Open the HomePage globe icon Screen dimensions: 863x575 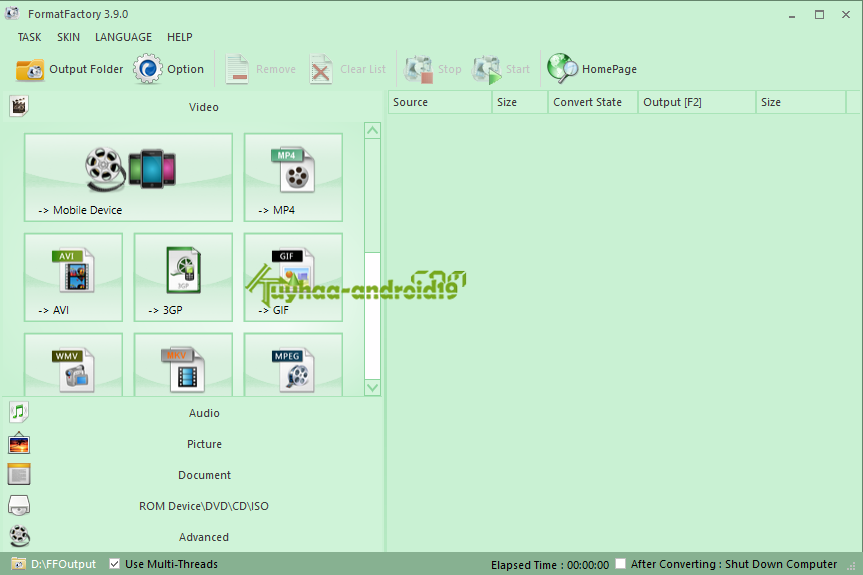562,68
